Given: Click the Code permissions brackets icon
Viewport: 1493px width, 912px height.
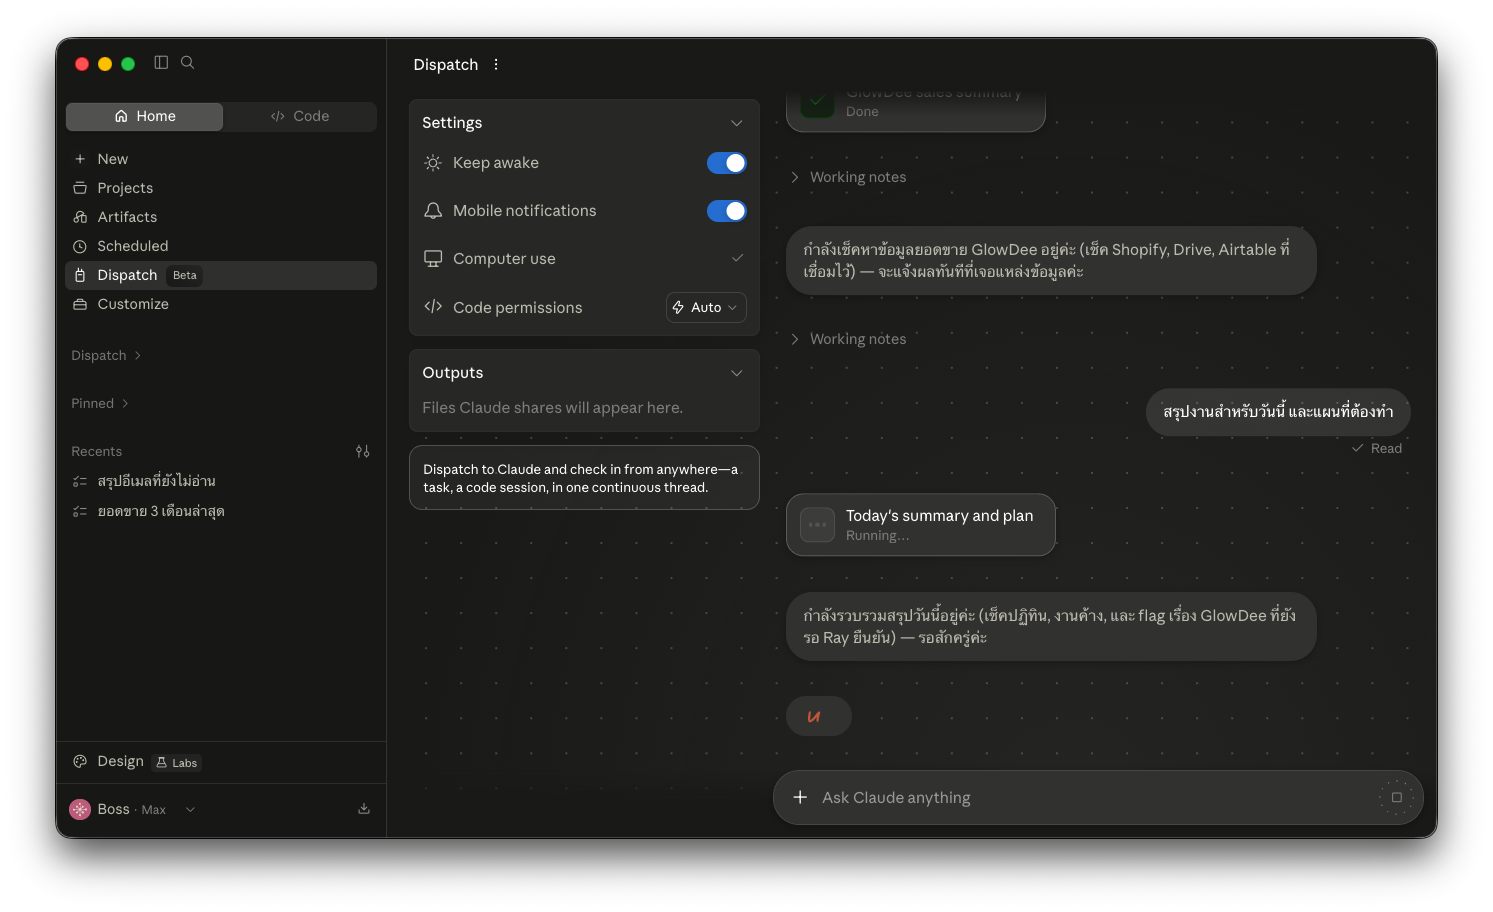Looking at the screenshot, I should pyautogui.click(x=433, y=307).
